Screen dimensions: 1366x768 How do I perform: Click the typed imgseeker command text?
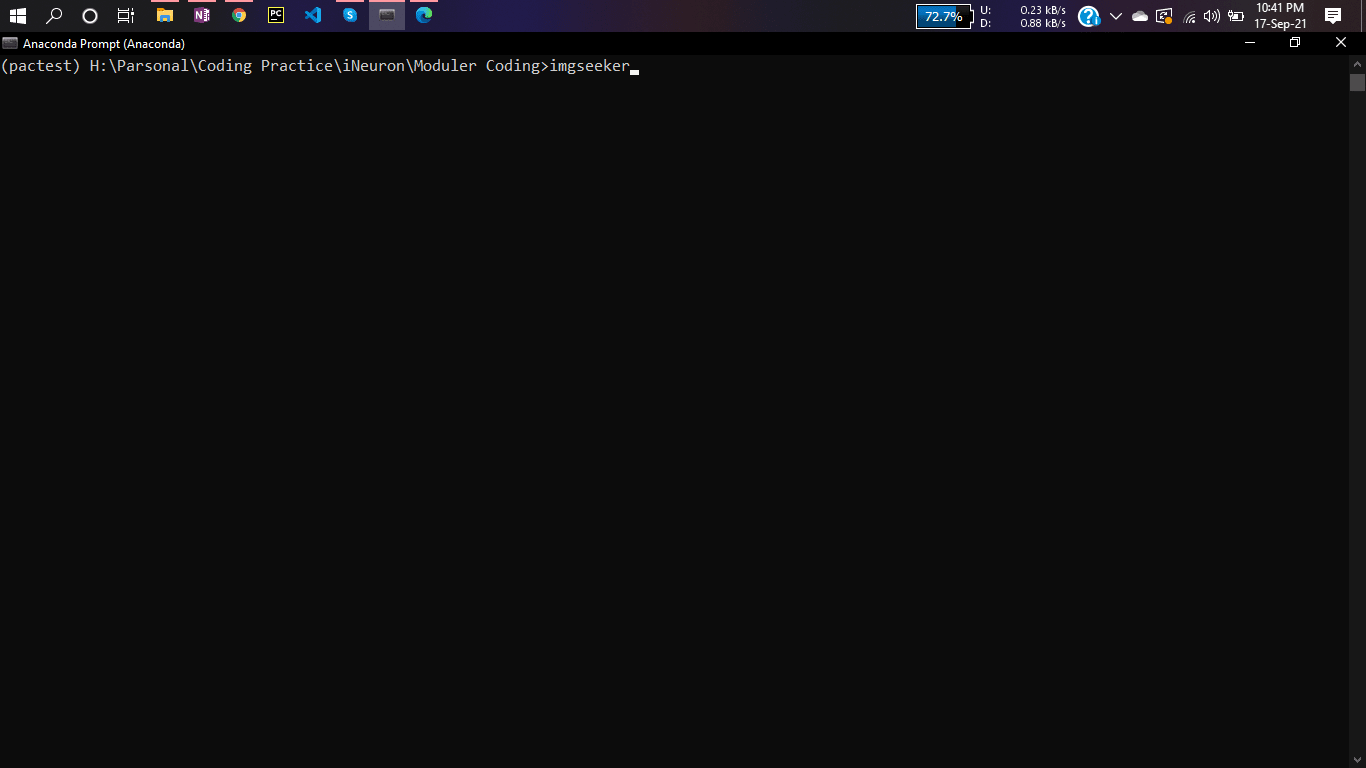point(590,66)
